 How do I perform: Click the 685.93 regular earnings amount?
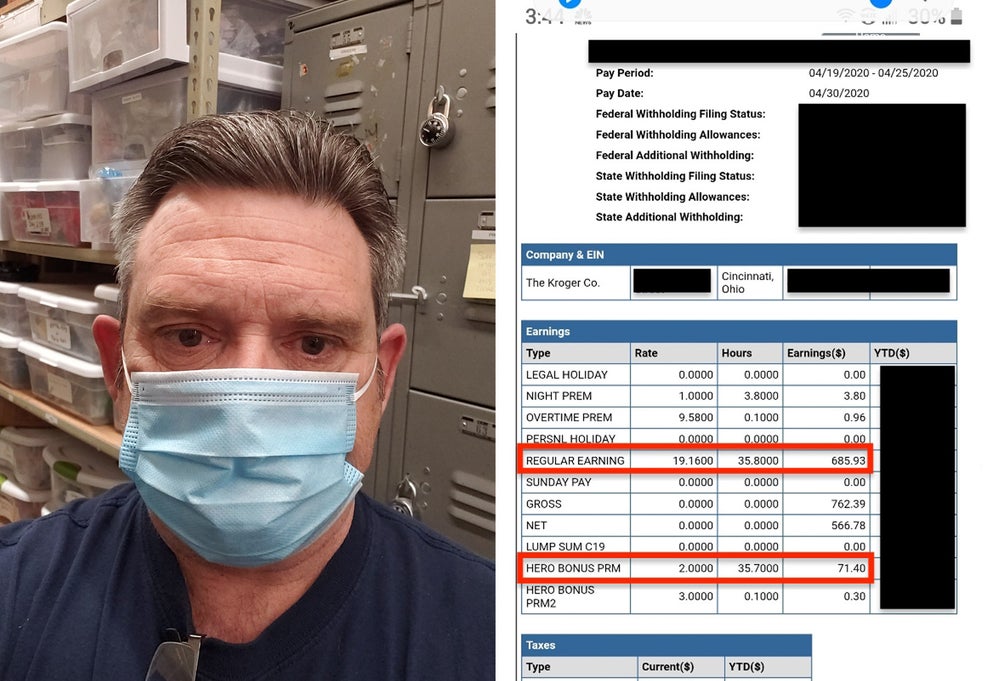(846, 461)
